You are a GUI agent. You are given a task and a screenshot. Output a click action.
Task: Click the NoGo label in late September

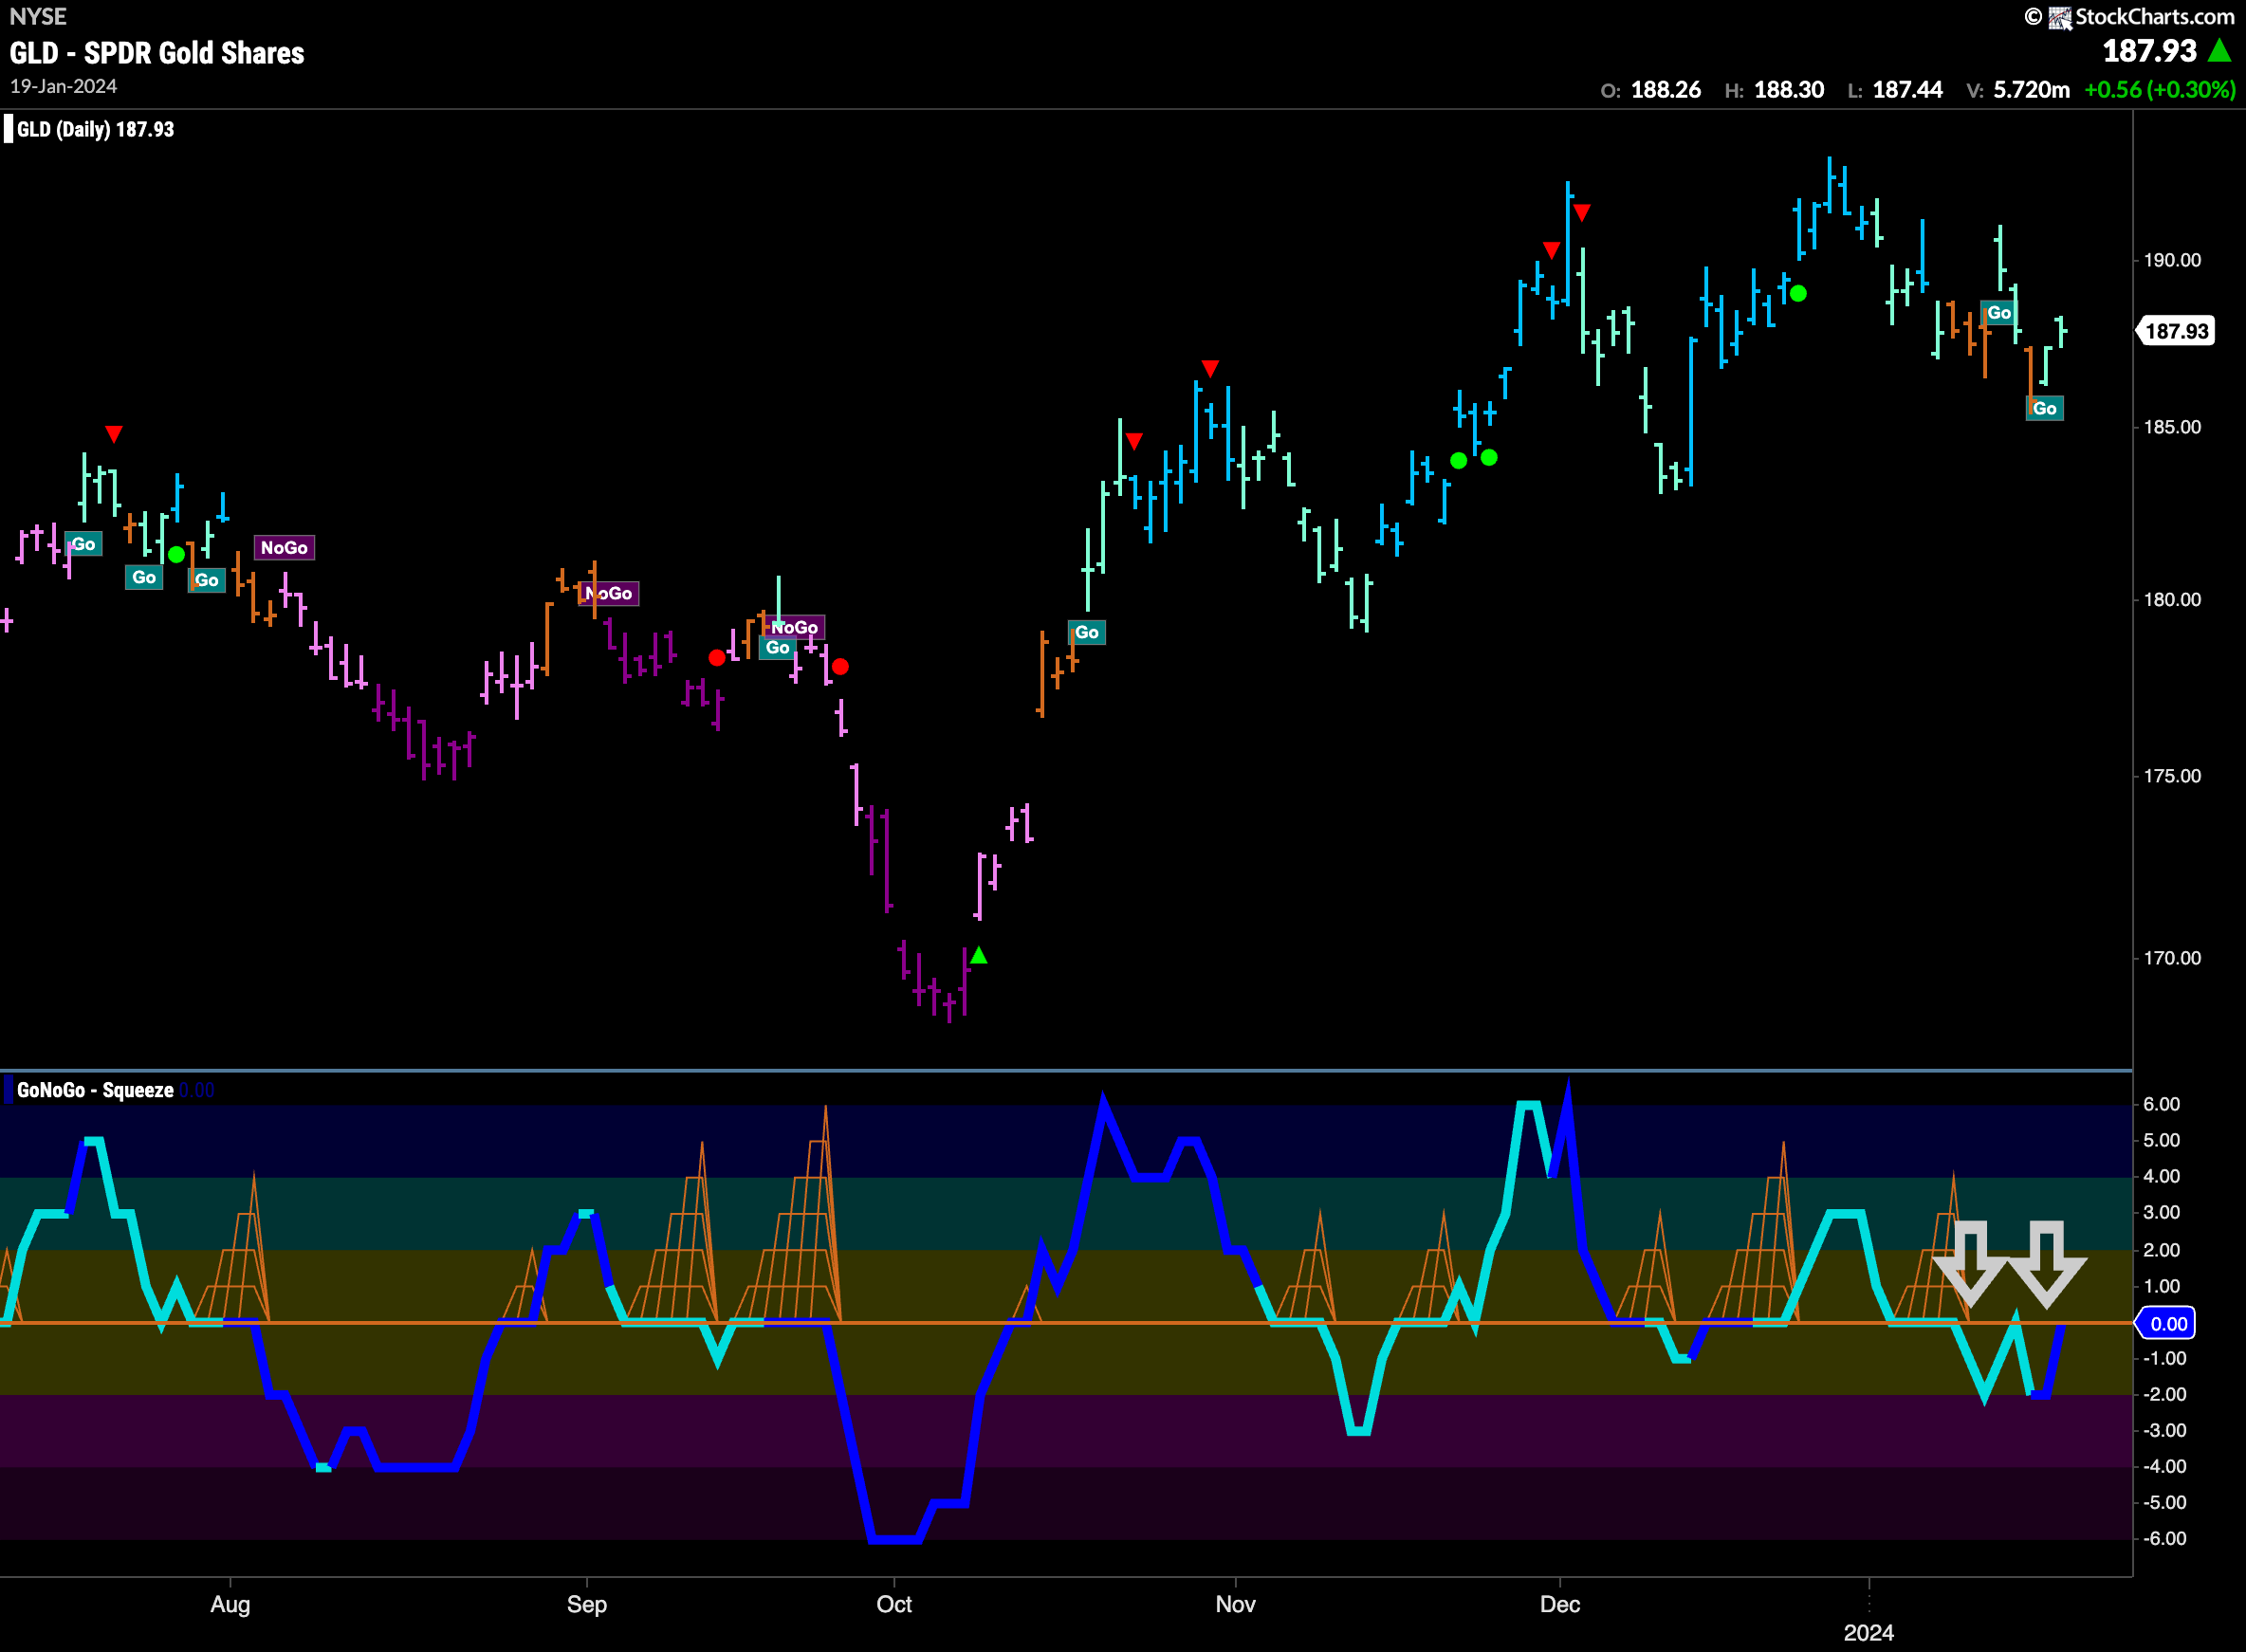coord(795,628)
